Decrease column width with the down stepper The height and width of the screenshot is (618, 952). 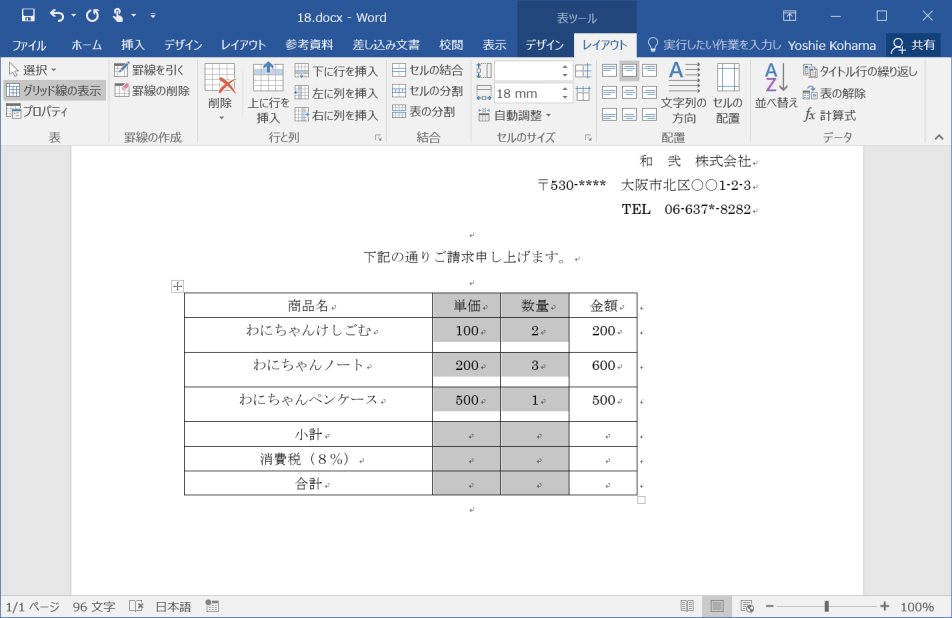pyautogui.click(x=565, y=98)
